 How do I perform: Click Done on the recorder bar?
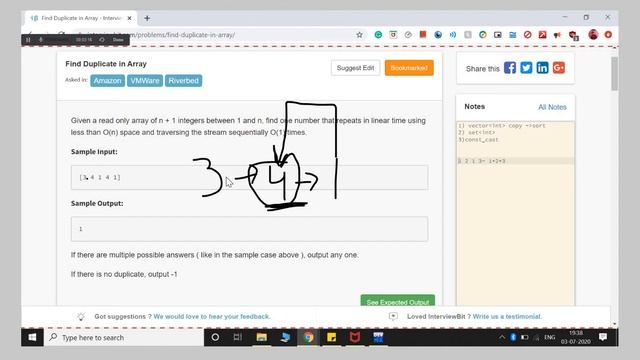coord(118,40)
